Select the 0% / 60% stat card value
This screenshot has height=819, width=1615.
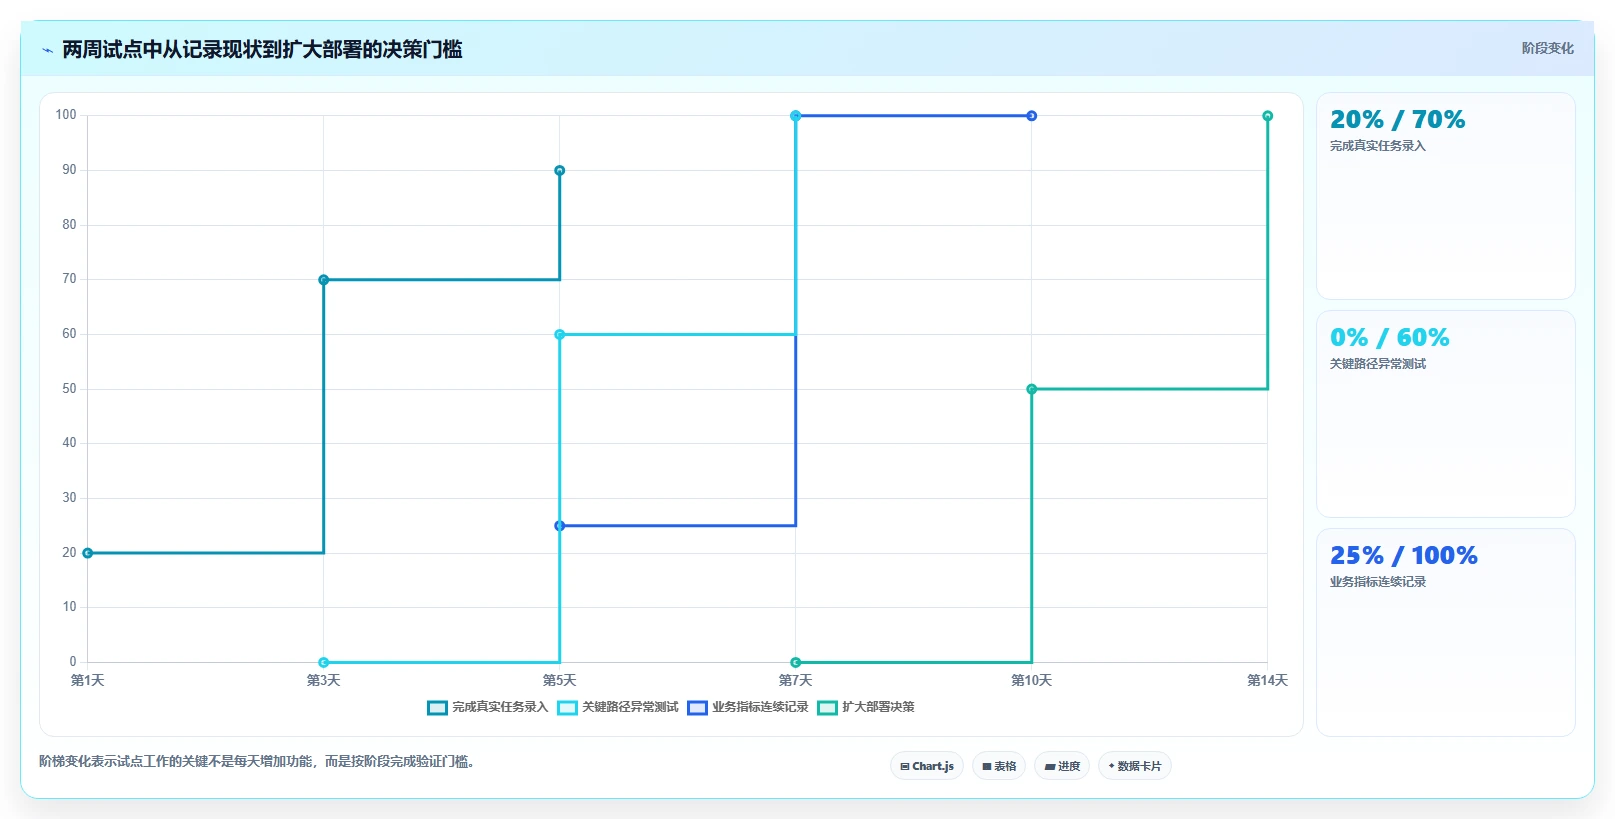click(x=1389, y=338)
